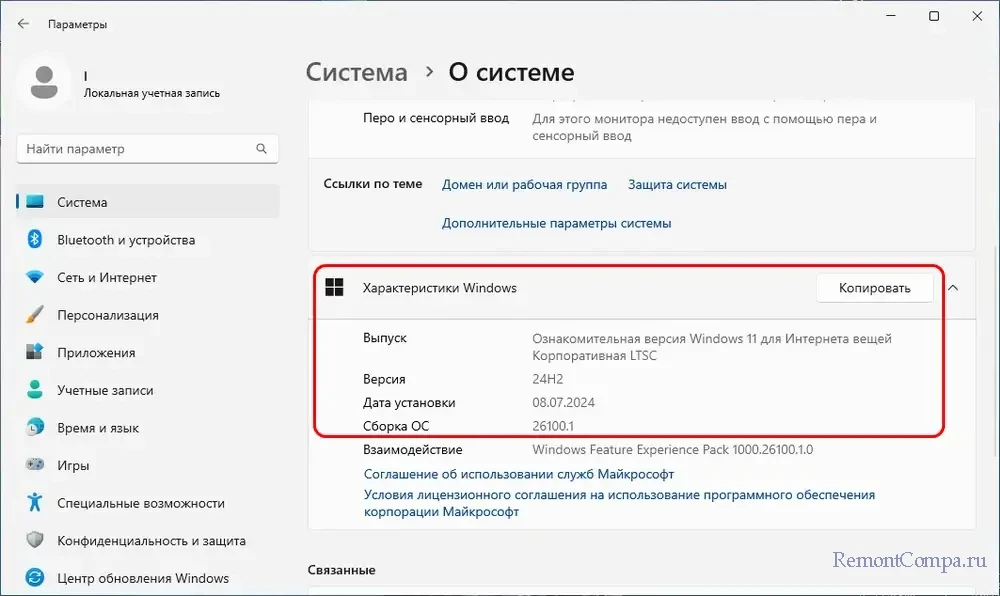
Task: Select version value 24H2
Action: pos(548,379)
